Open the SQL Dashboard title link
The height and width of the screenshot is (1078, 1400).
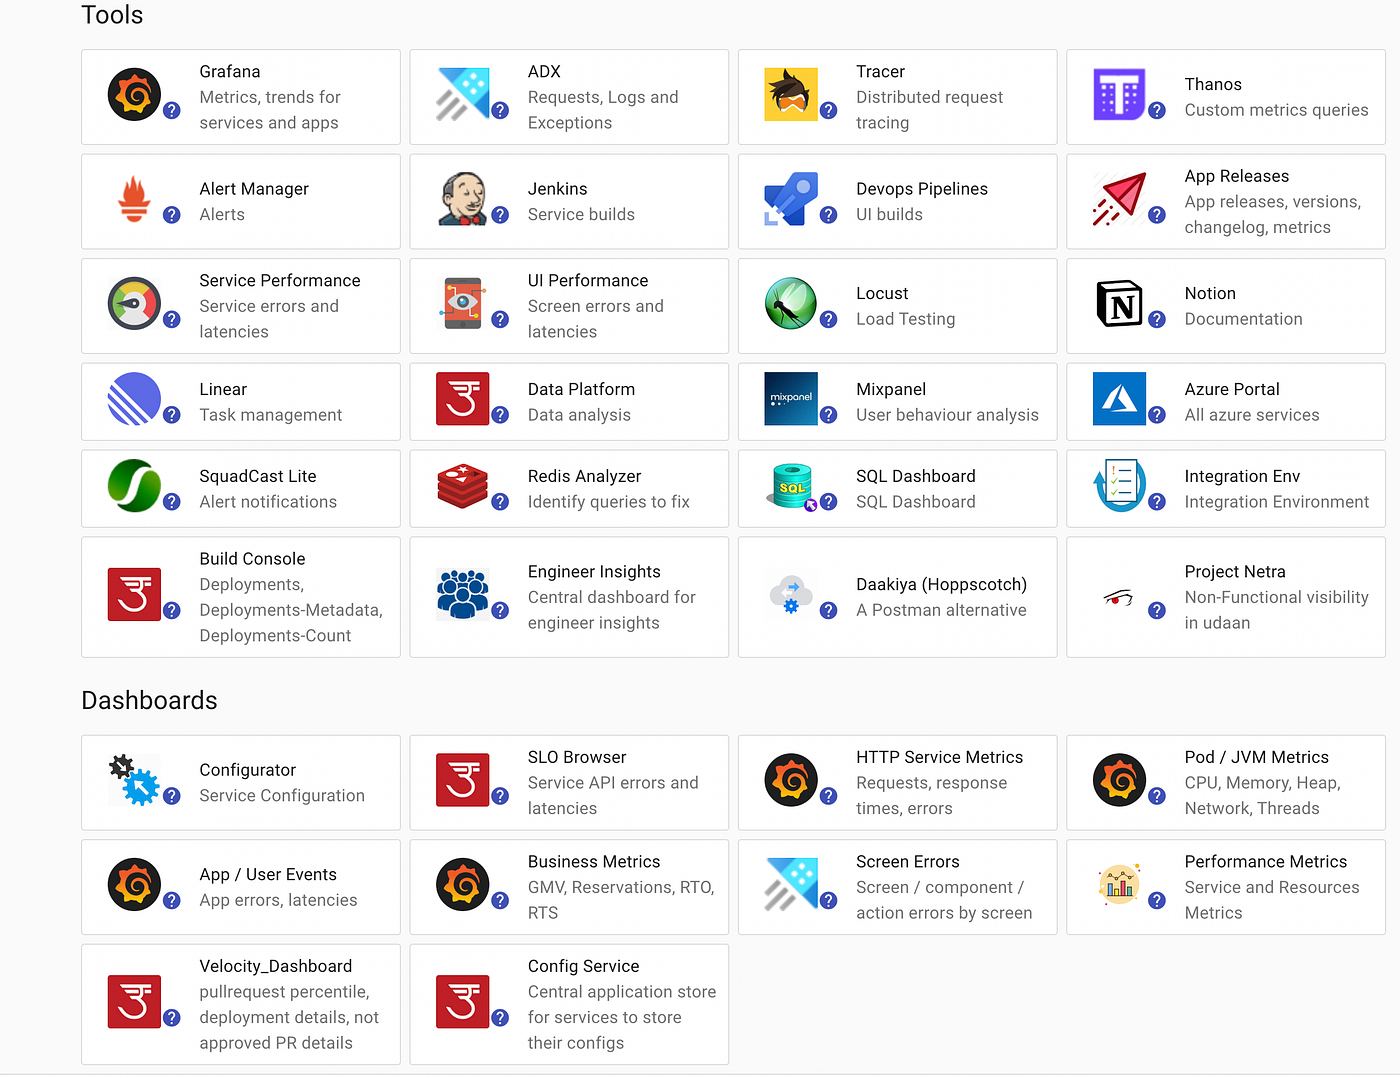[916, 476]
